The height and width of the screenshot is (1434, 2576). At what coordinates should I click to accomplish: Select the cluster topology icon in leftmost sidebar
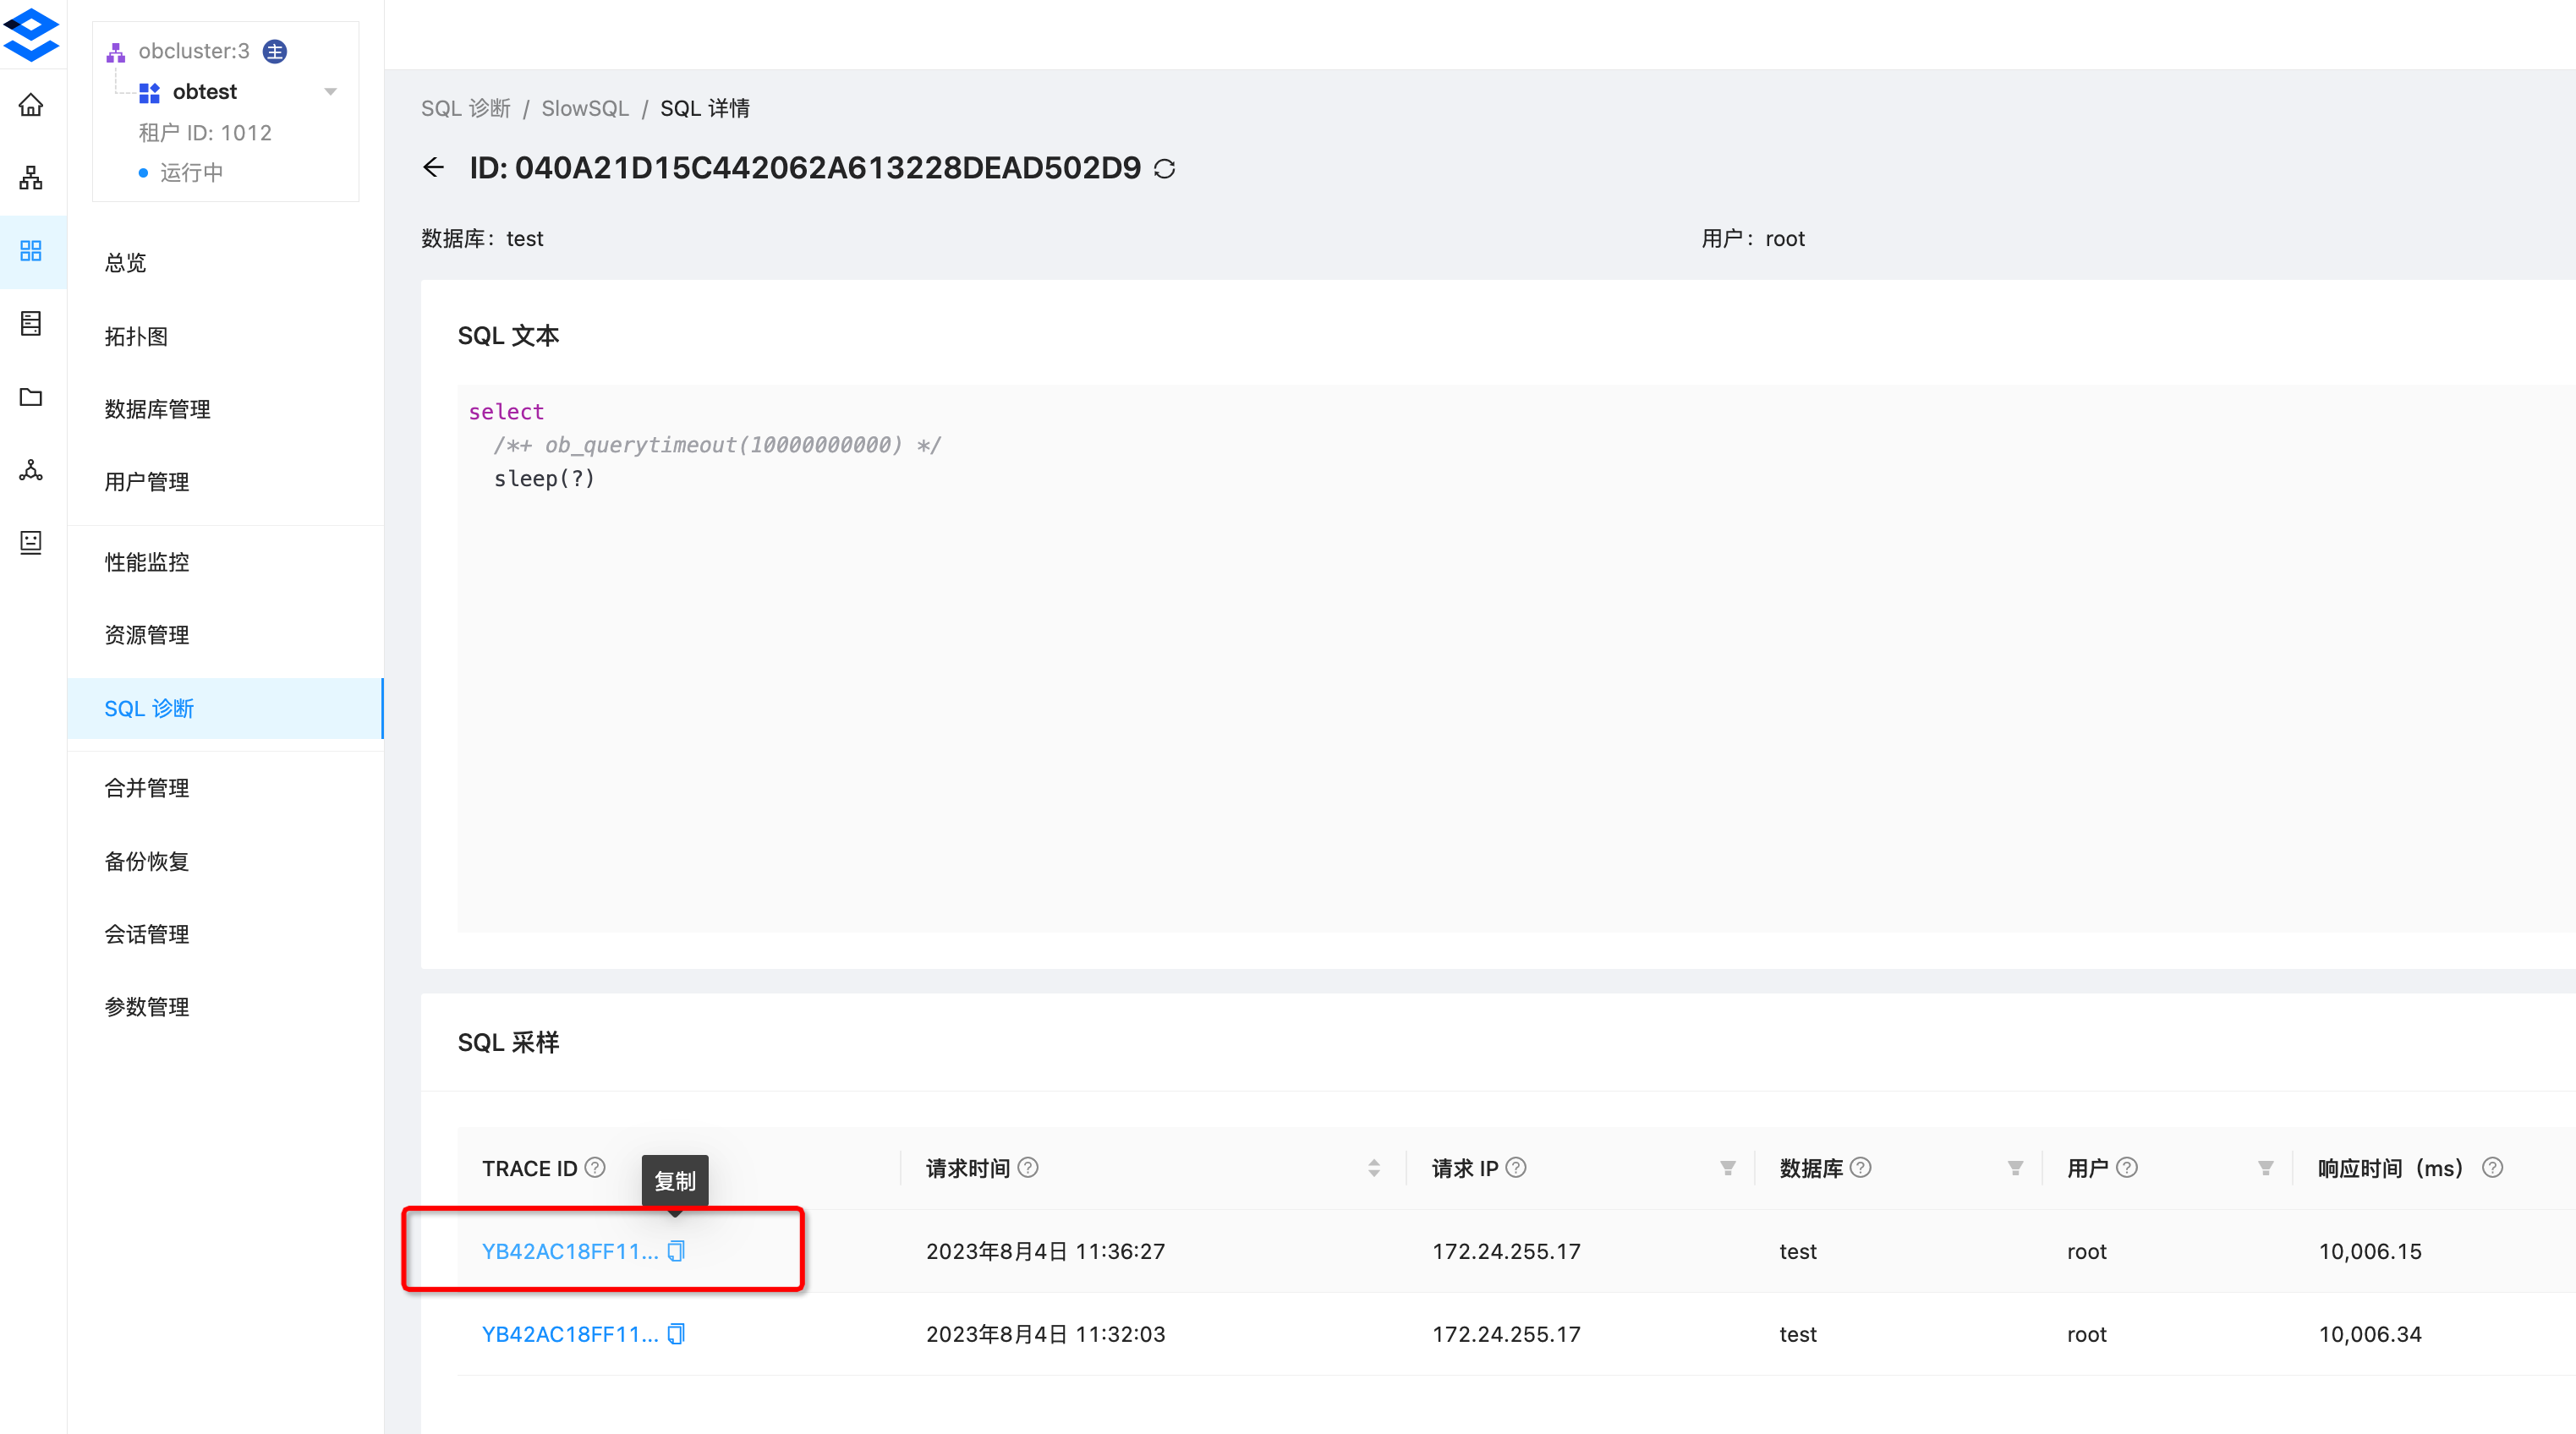30,178
